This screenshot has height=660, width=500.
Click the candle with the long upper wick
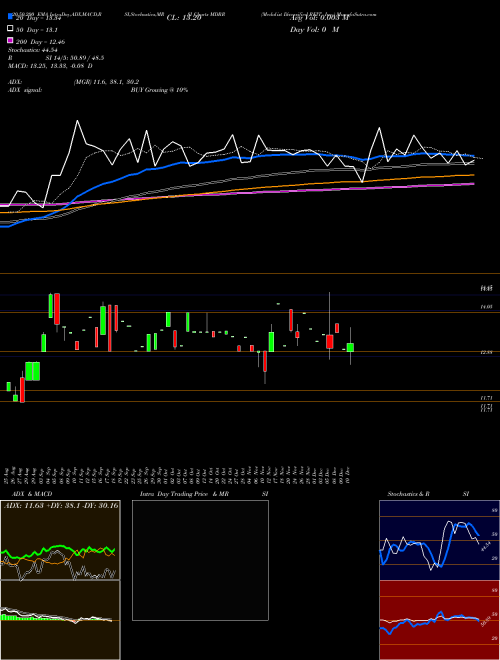click(330, 341)
